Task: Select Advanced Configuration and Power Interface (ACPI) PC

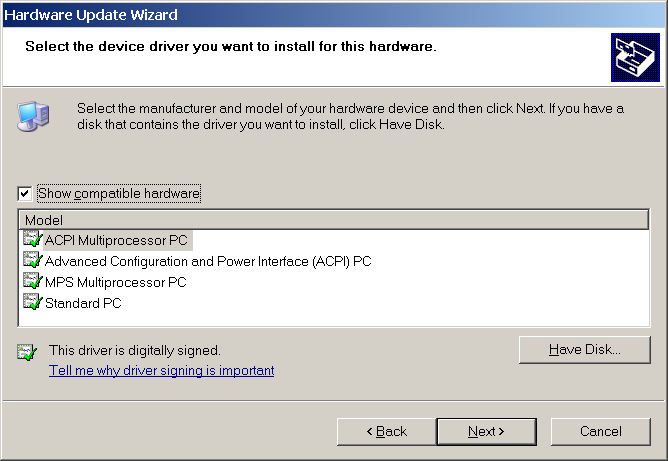Action: 208,261
